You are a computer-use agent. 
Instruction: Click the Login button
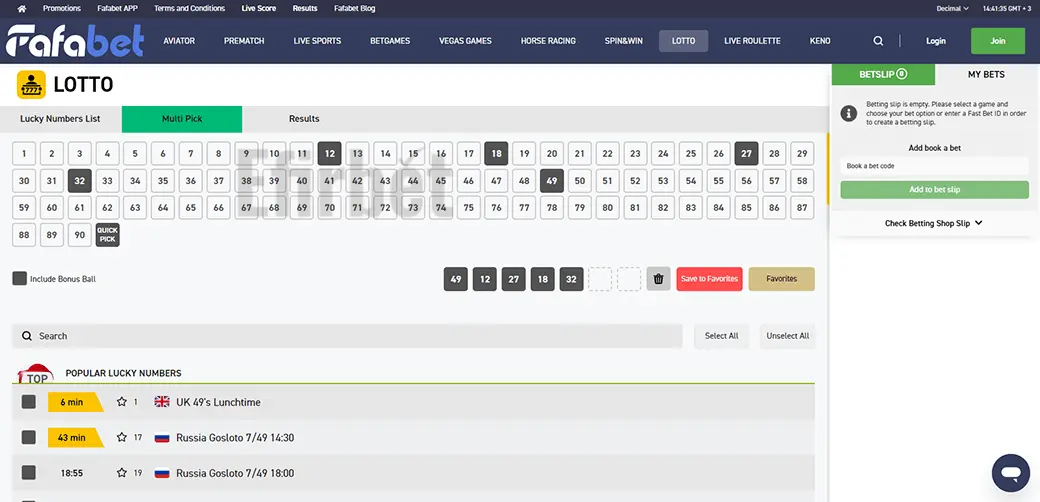[x=936, y=41]
